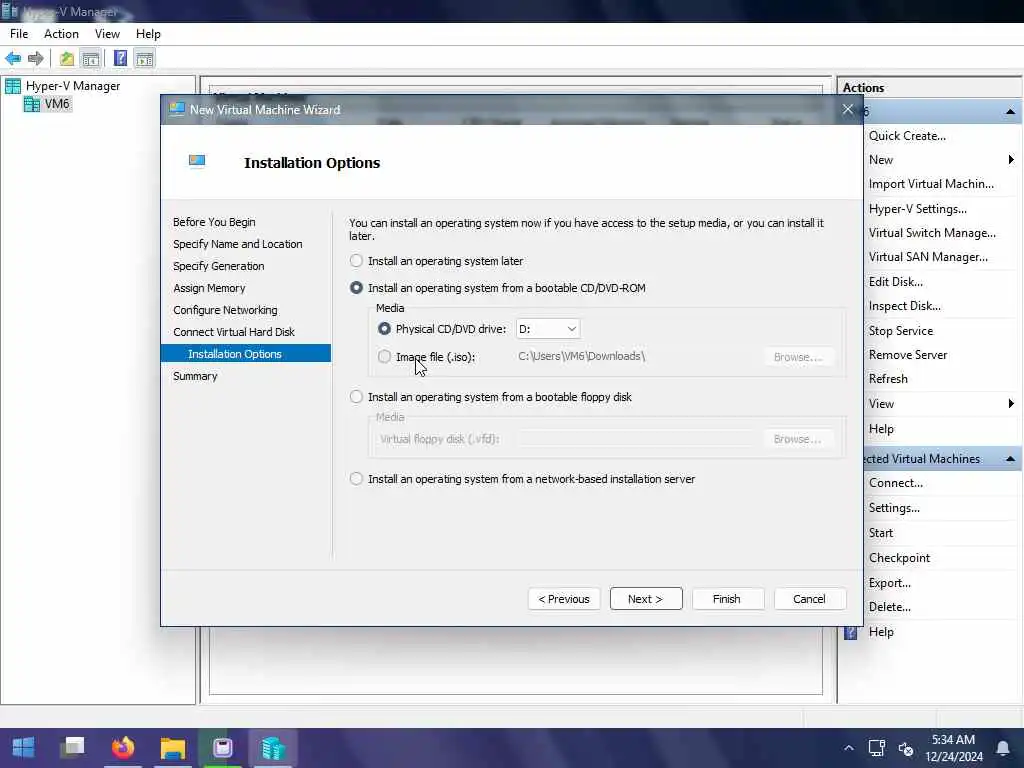Viewport: 1024px width, 768px height.
Task: Click the virtual floppy disk path field
Action: pyautogui.click(x=636, y=440)
